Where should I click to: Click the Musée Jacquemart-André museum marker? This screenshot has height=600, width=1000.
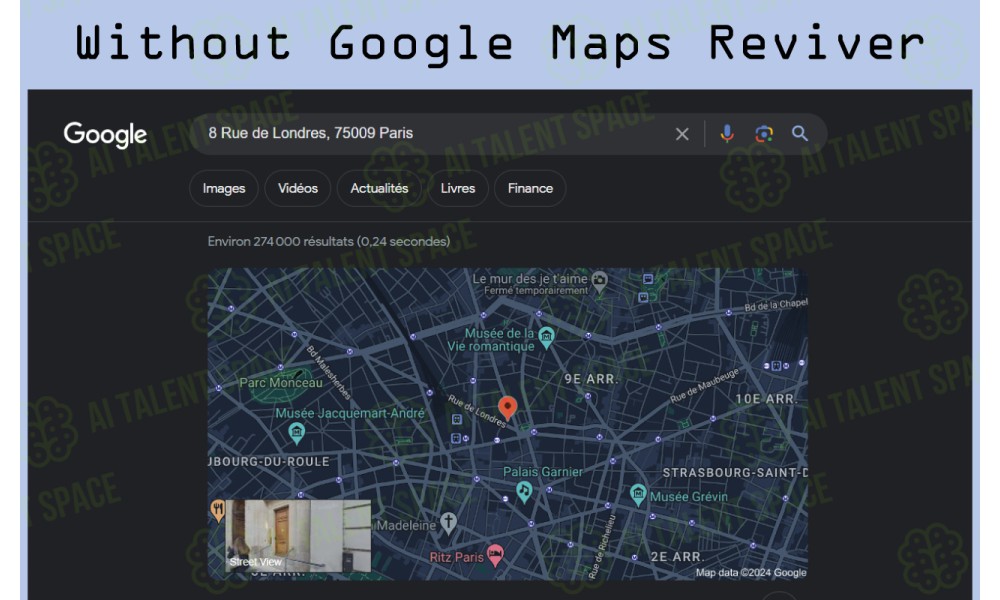[297, 434]
